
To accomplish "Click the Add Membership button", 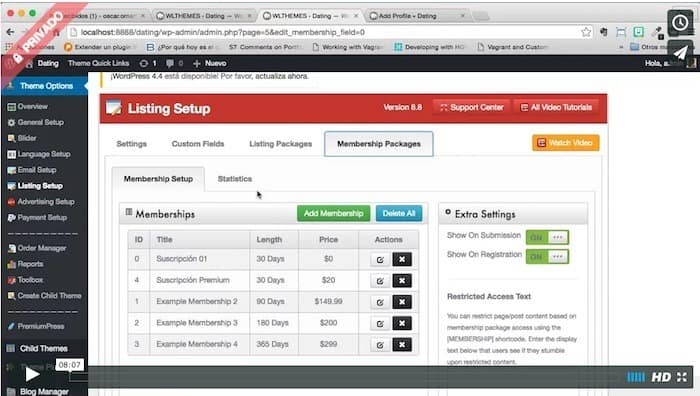I will 333,213.
